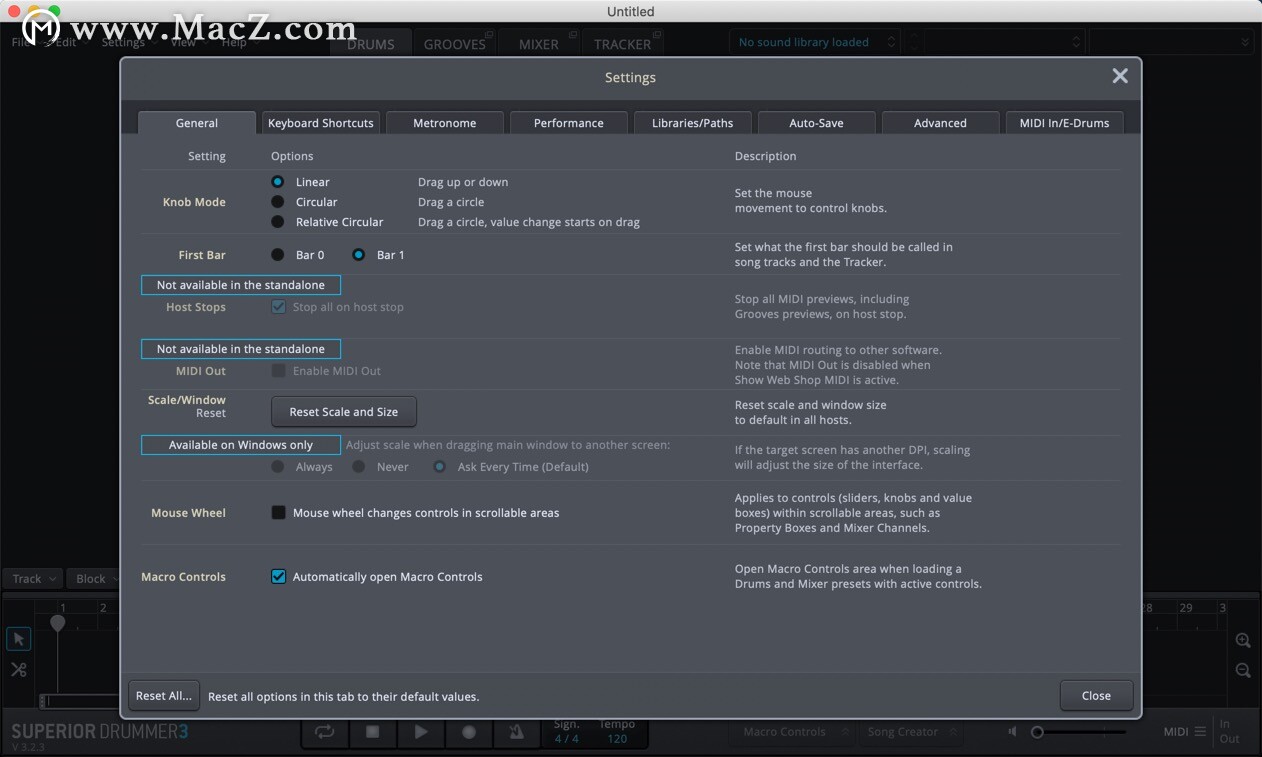Open the rightmost header dropdown with double chevron

(1171, 42)
